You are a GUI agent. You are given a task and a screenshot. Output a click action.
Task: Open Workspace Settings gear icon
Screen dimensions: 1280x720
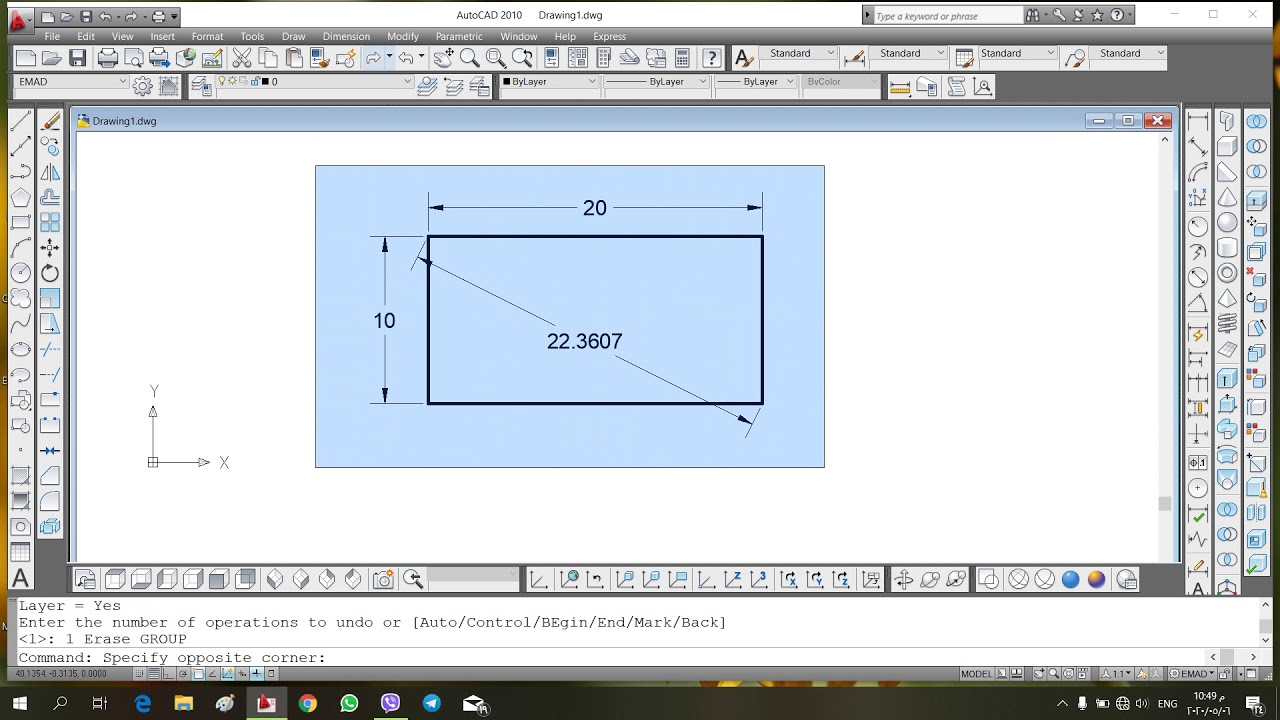point(142,86)
